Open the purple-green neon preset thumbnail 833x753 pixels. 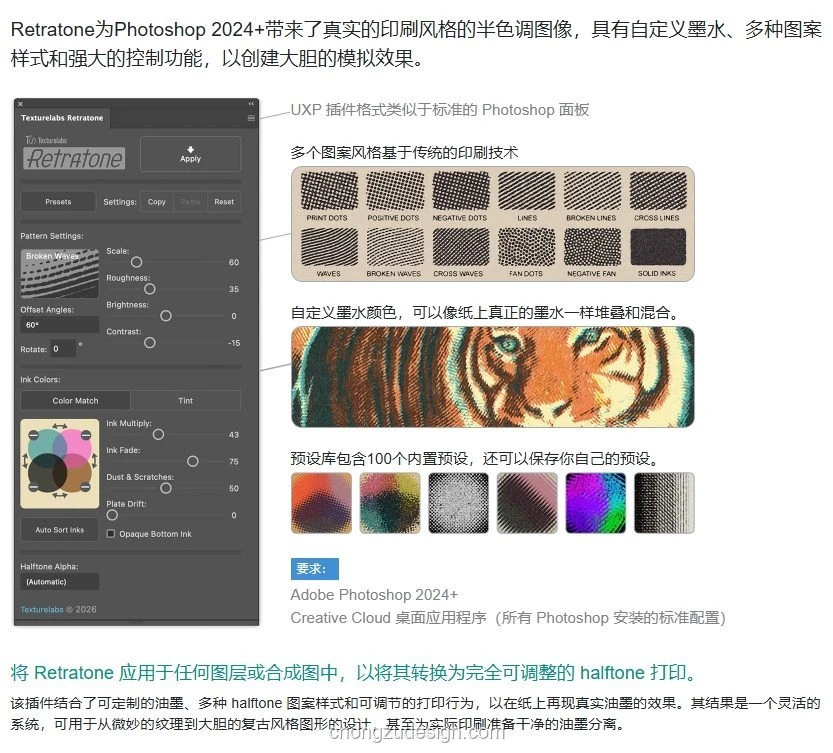click(x=596, y=503)
